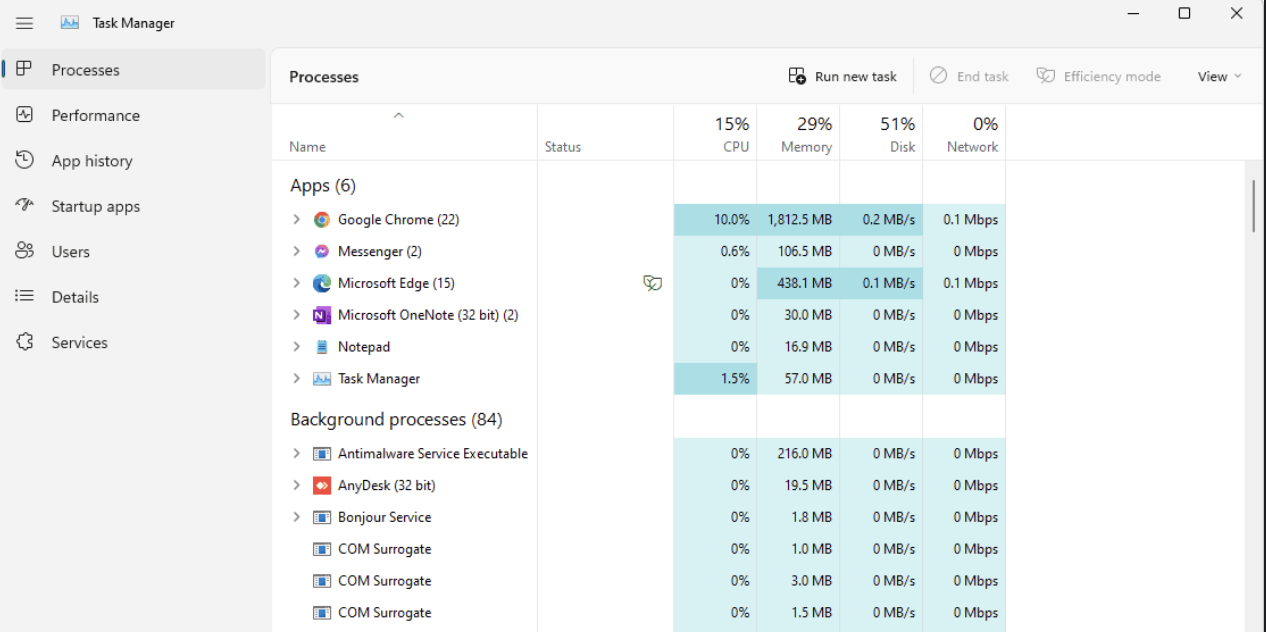1266x632 pixels.
Task: Open the View dropdown menu
Action: coord(1219,76)
